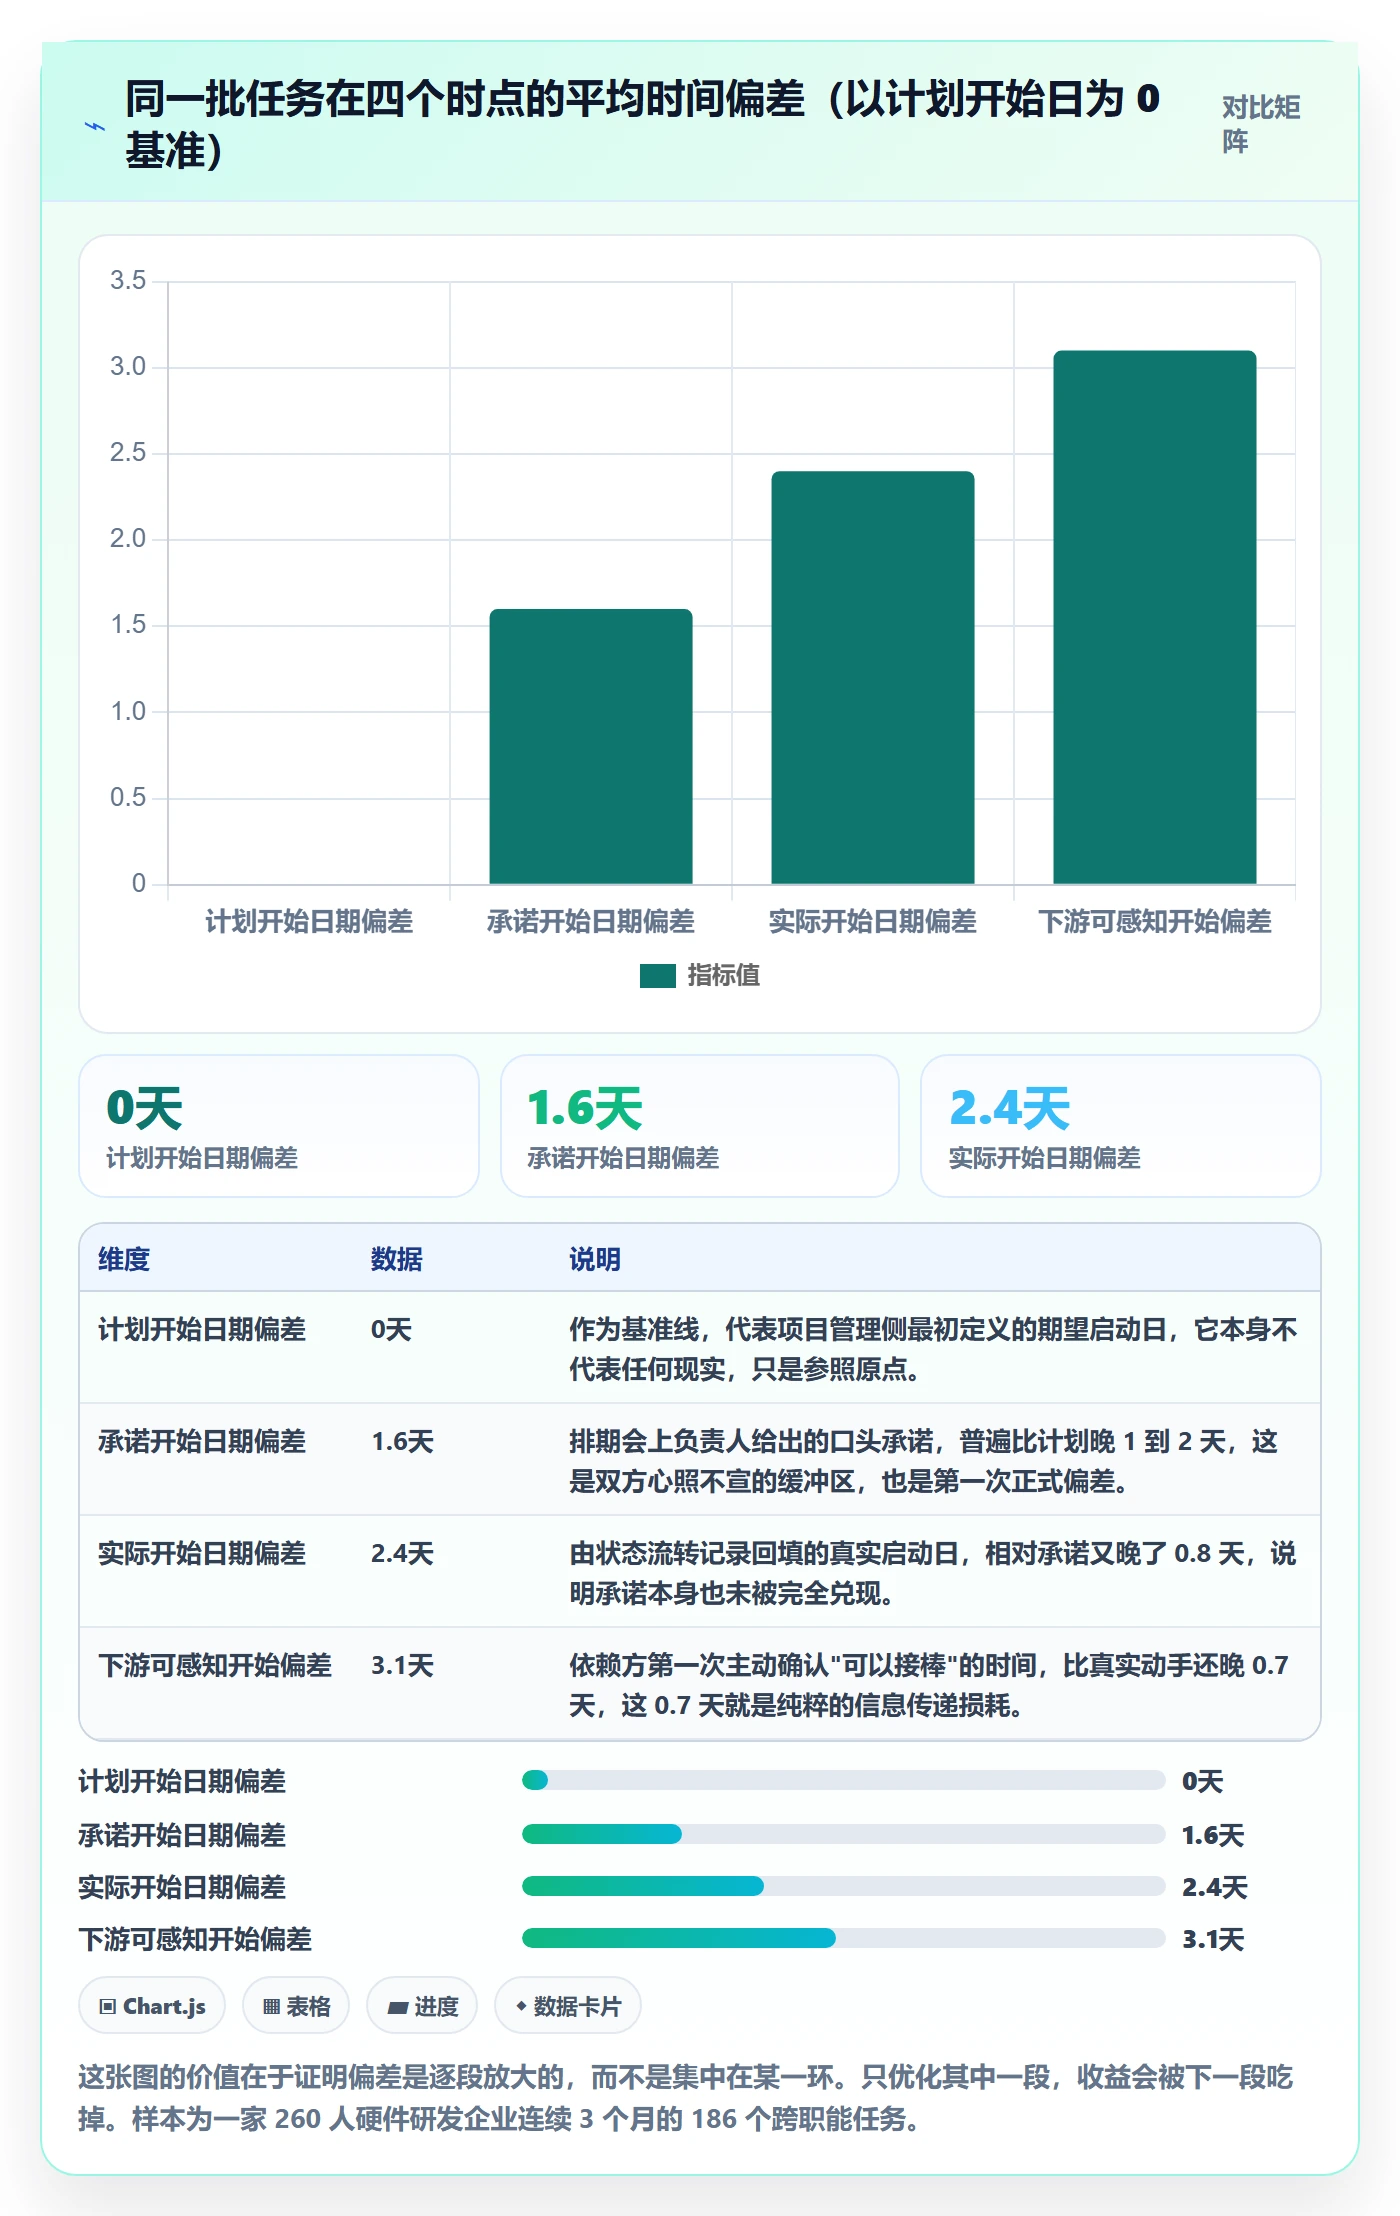
Task: Click the 计划开始日期偏差 progress bar
Action: click(x=844, y=1780)
